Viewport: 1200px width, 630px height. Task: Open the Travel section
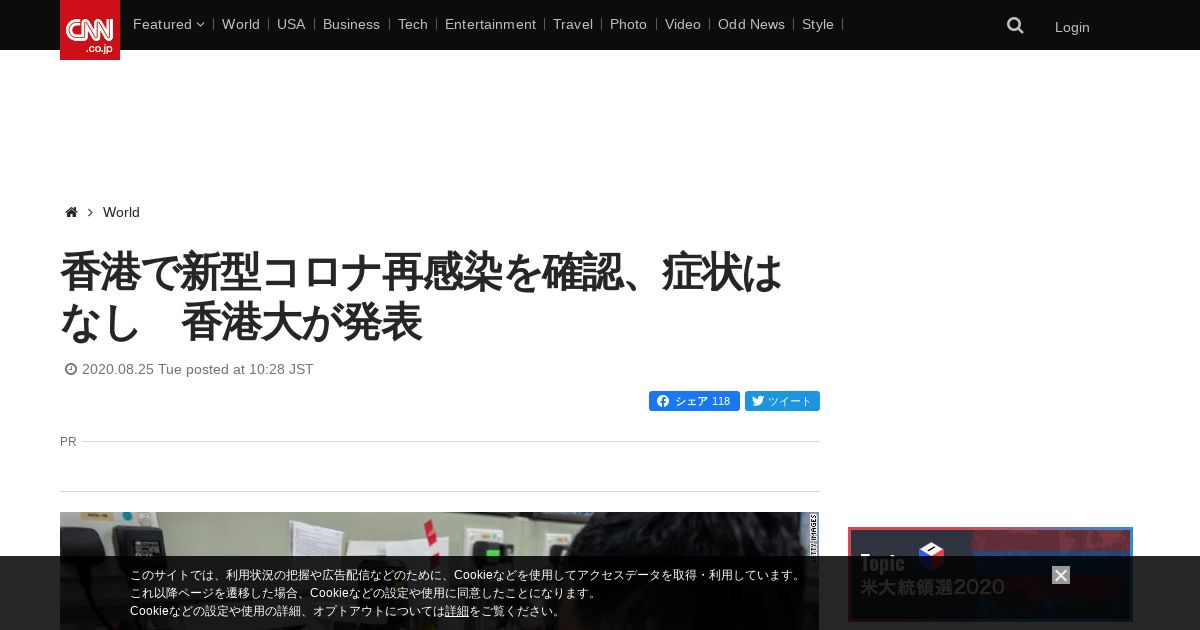click(x=573, y=24)
